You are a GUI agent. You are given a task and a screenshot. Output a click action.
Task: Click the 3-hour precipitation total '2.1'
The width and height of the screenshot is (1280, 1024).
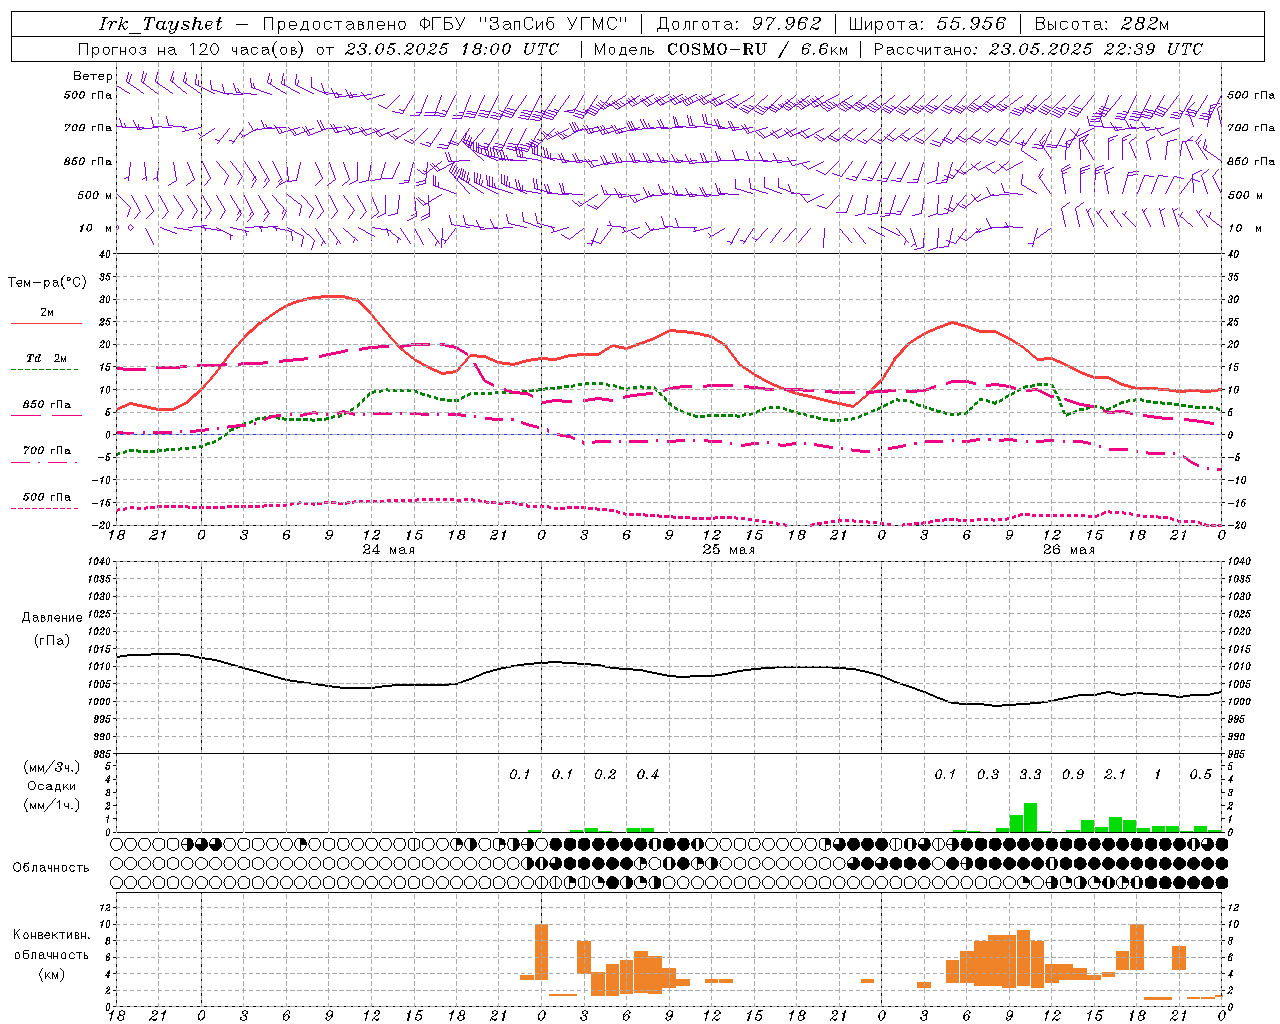tap(1115, 775)
